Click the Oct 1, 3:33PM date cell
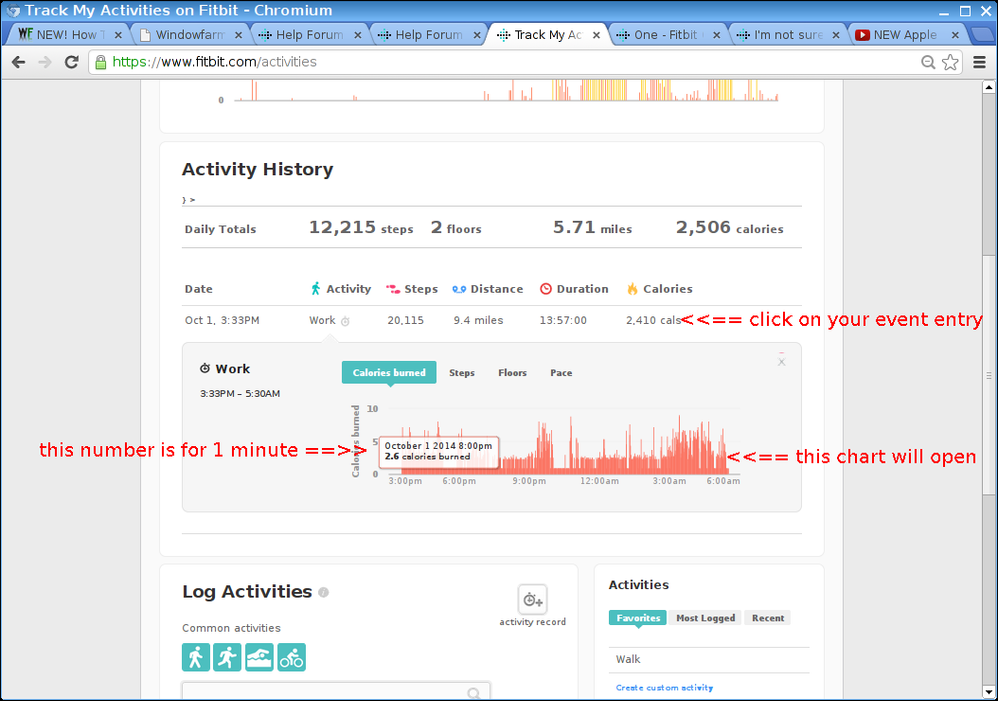 click(222, 320)
